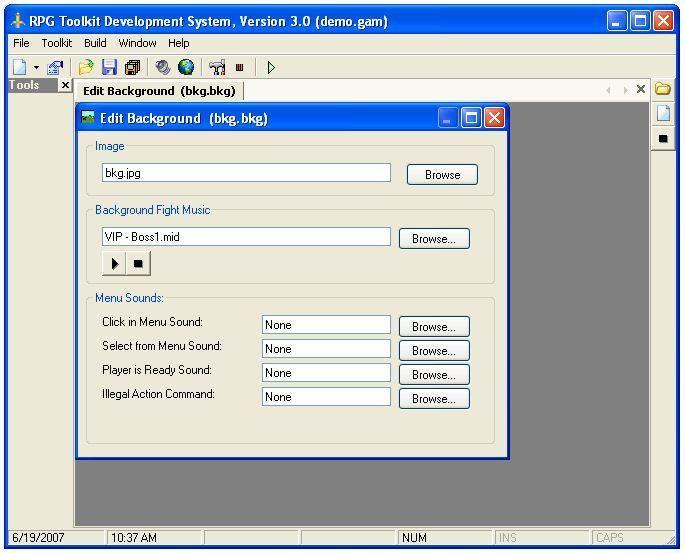Screen dimensions: 685x553
Task: Stop the background fight music preview
Action: click(x=139, y=264)
